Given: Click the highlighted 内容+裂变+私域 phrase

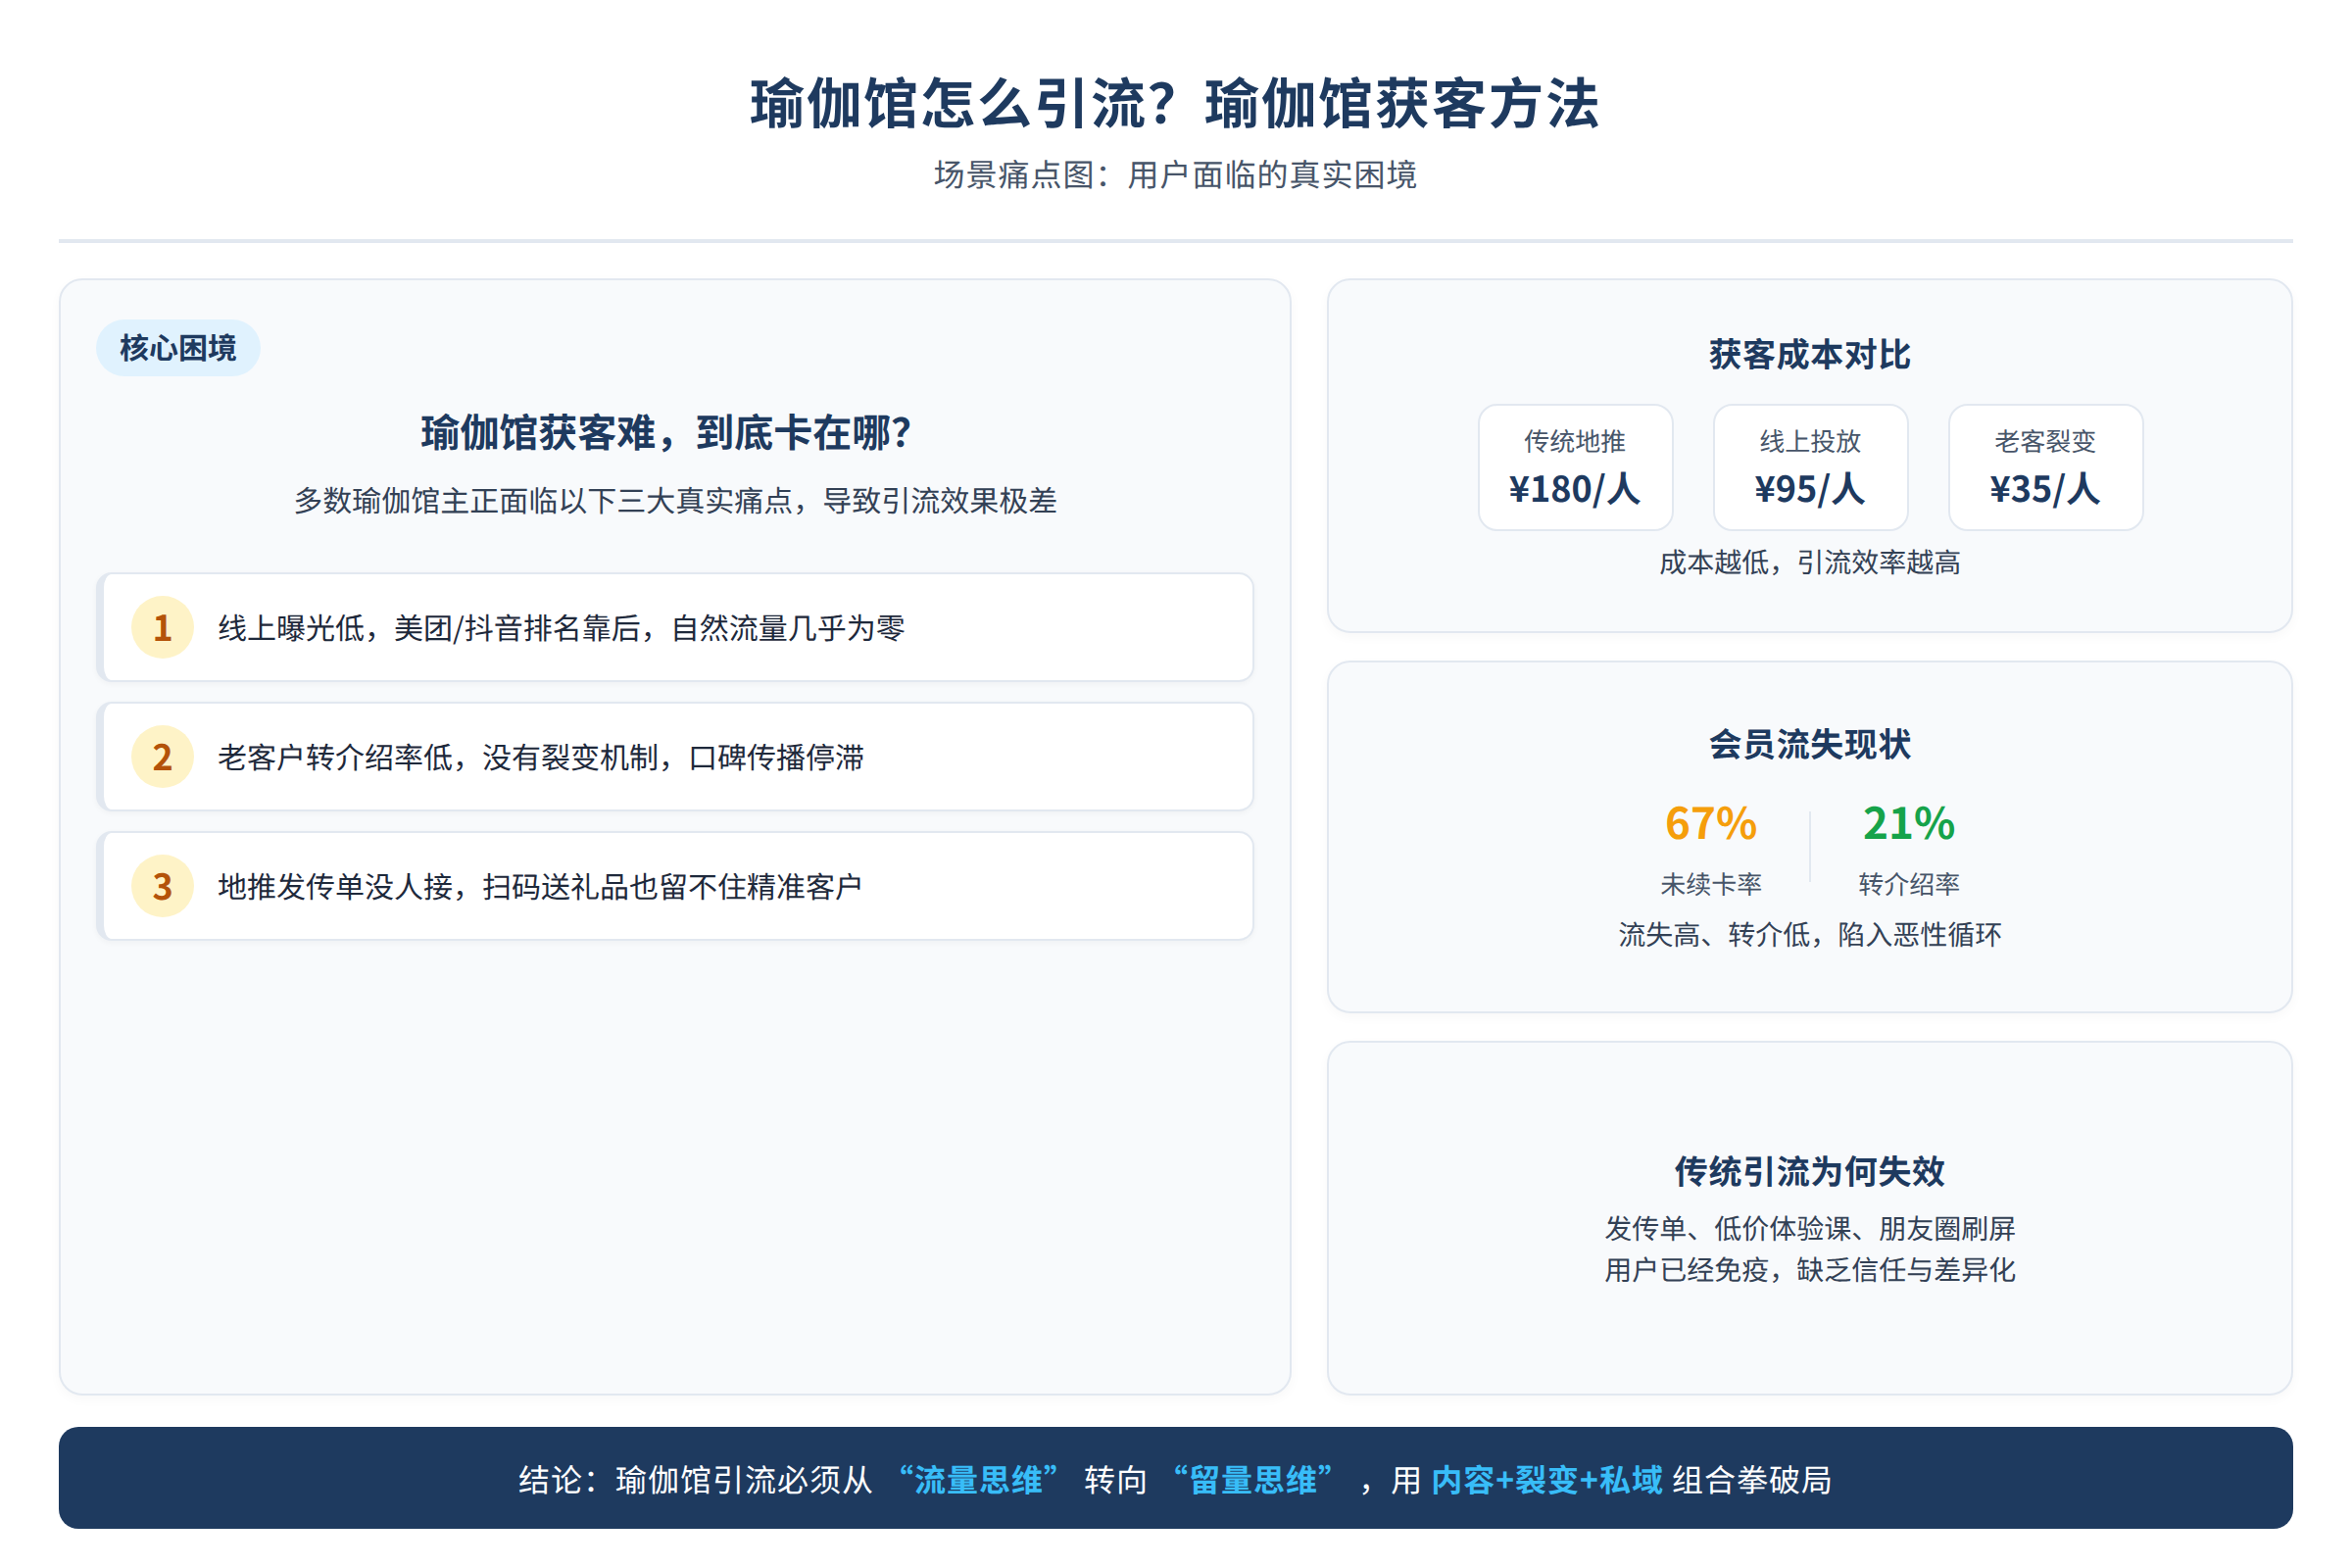Looking at the screenshot, I should coord(1547,1480).
